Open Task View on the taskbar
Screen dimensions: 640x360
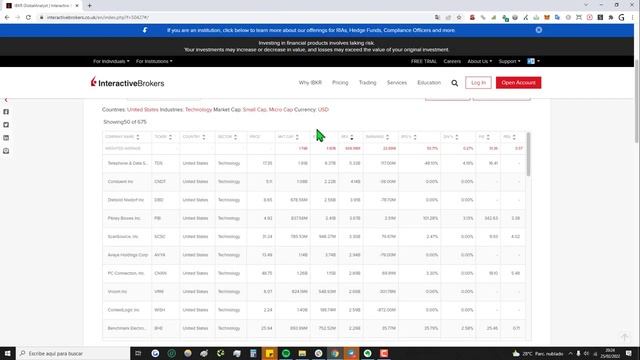138,353
